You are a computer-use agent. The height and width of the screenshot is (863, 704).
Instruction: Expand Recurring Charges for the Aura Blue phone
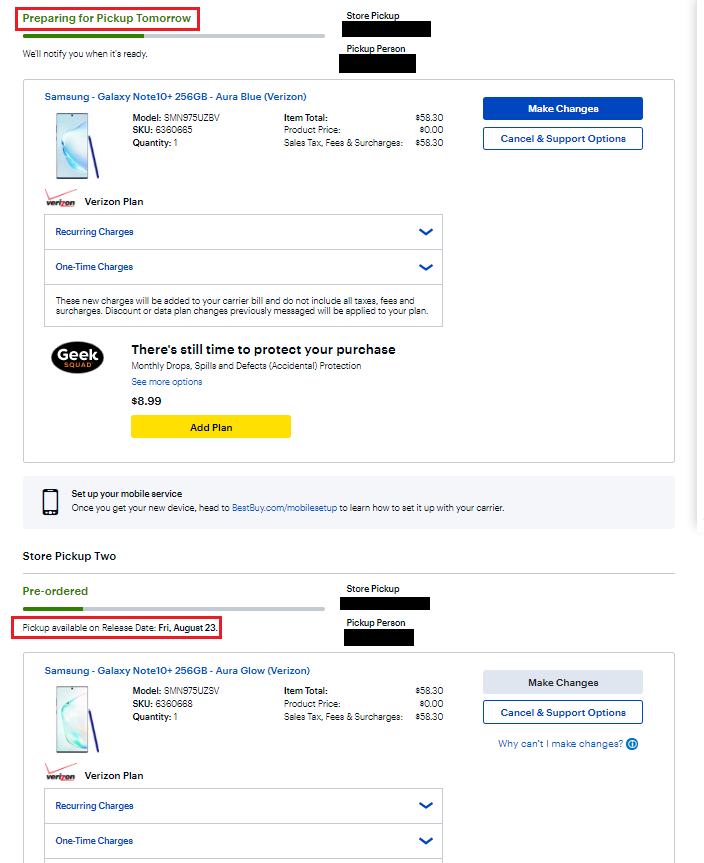coord(243,232)
